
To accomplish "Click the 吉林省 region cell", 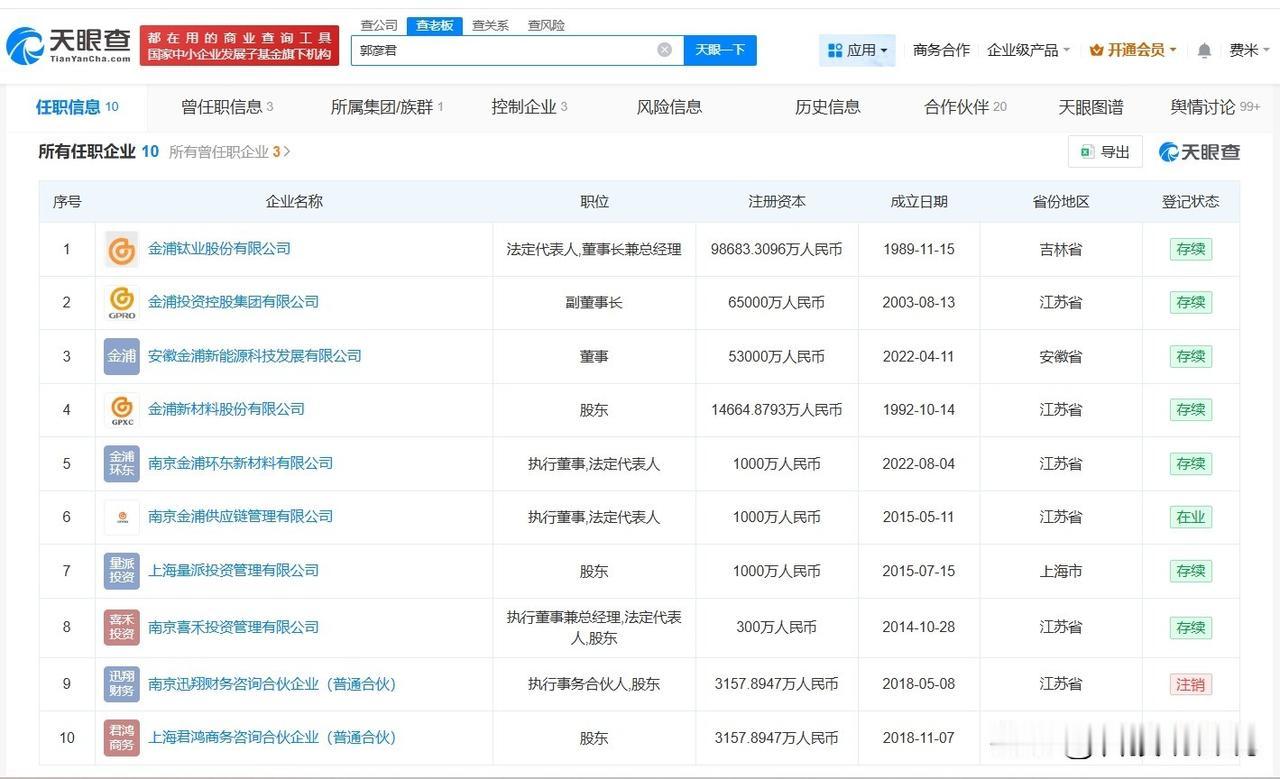I will [x=1061, y=249].
